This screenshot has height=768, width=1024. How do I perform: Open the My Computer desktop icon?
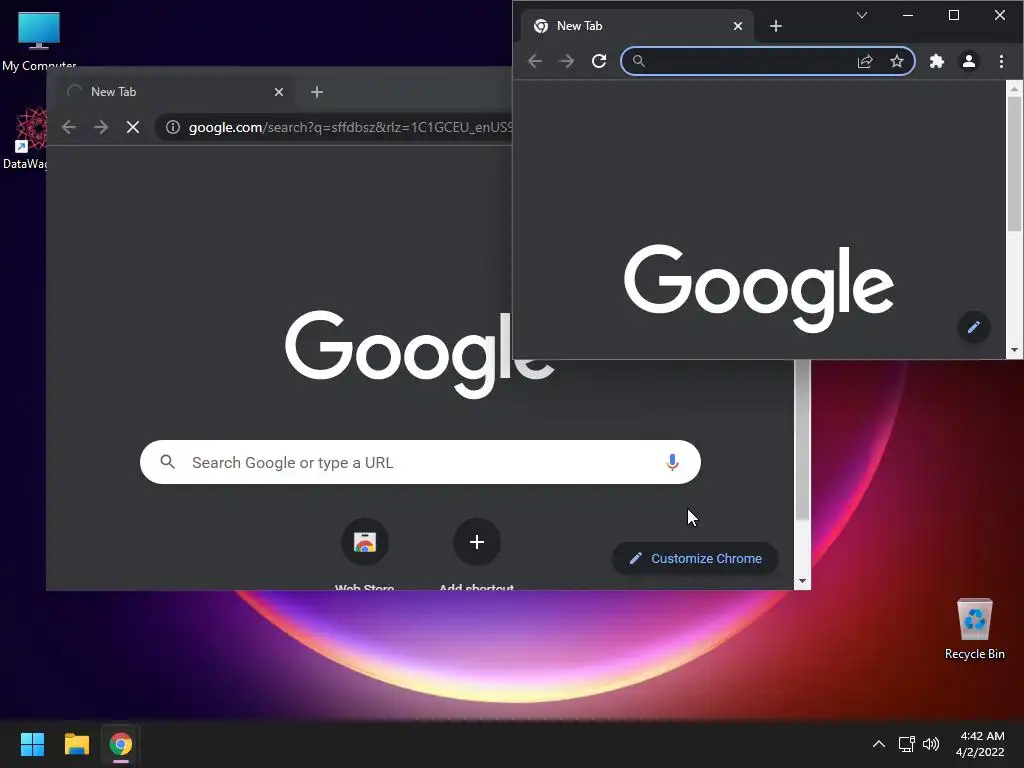point(39,40)
